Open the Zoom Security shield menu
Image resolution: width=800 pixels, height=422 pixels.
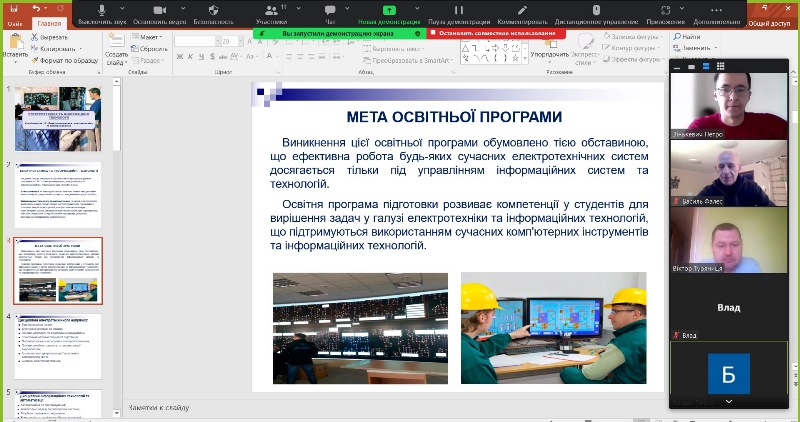pyautogui.click(x=213, y=14)
